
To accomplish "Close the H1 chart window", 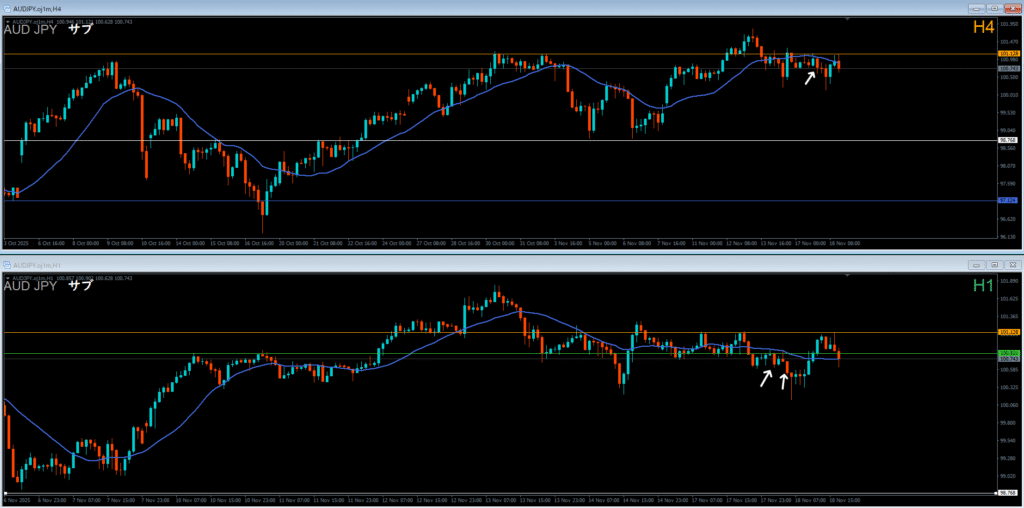I will [1011, 265].
